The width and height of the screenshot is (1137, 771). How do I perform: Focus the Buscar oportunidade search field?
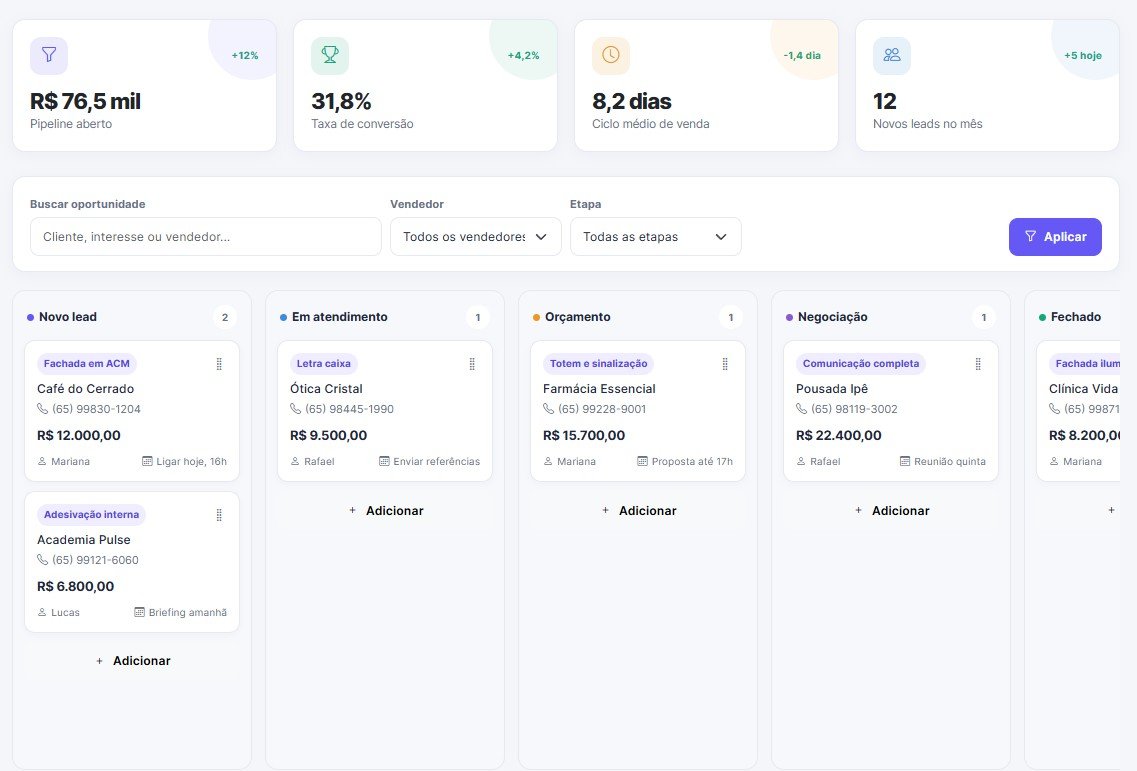click(206, 236)
